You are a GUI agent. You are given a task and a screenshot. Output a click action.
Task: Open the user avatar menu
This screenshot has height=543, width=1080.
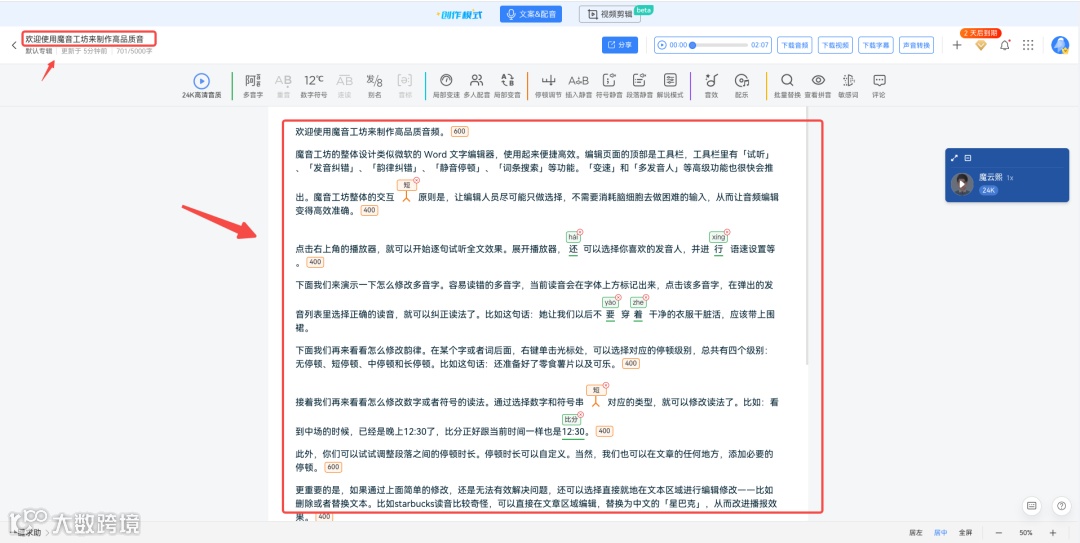coord(1060,45)
